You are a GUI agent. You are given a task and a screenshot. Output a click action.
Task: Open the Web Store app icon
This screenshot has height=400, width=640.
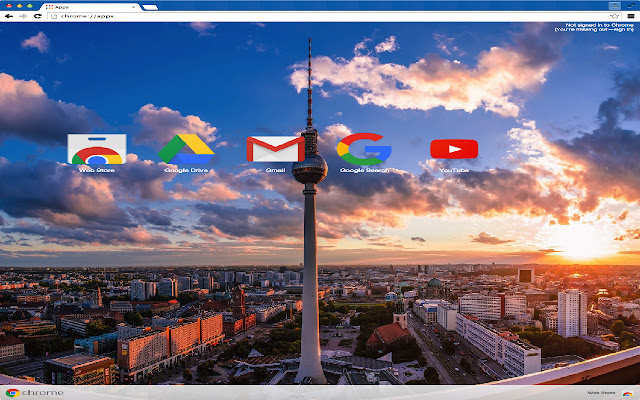click(x=97, y=149)
